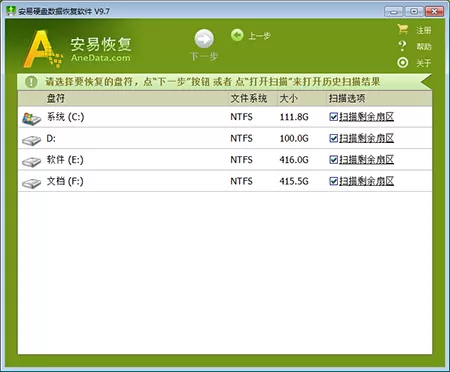The image size is (450, 372).
Task: Click 扫描剩余扇区 link in the E: row
Action: click(366, 160)
